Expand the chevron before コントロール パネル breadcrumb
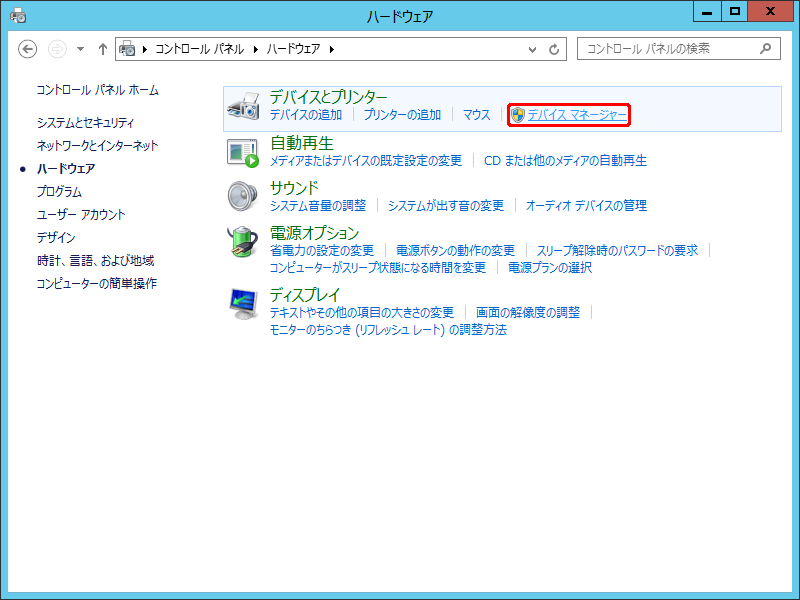 pos(144,49)
